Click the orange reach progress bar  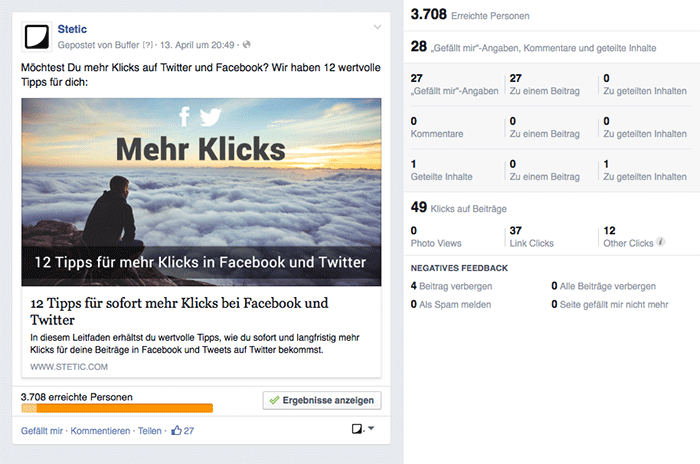(117, 408)
